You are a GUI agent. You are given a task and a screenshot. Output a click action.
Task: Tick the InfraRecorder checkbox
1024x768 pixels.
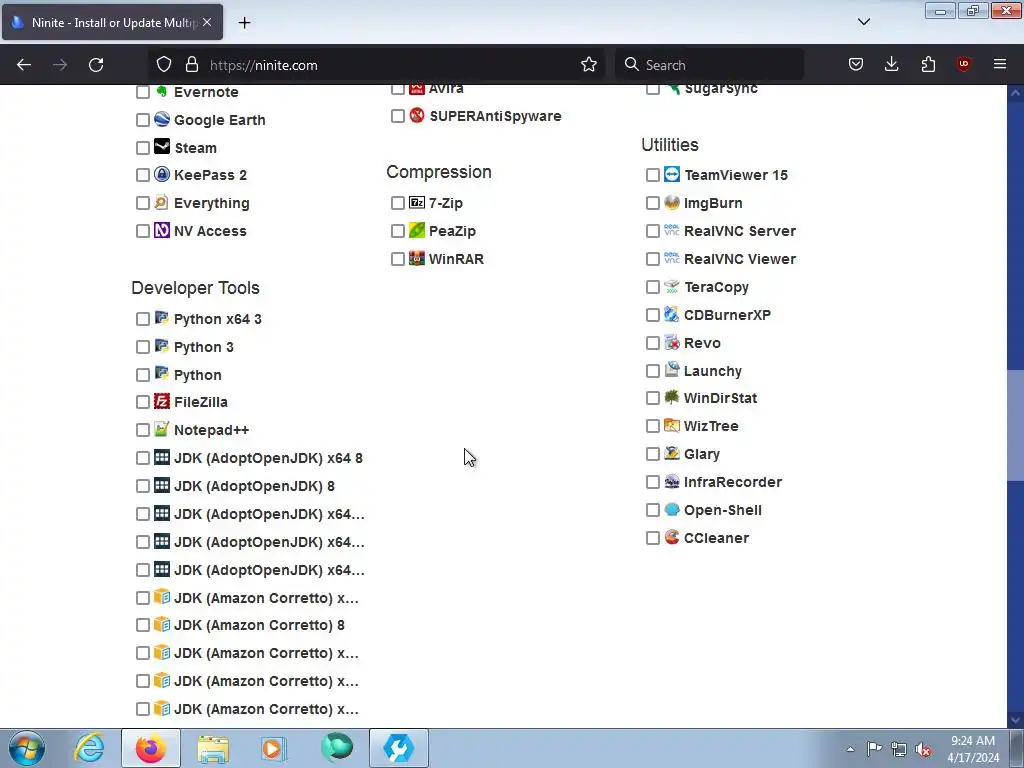click(x=652, y=482)
